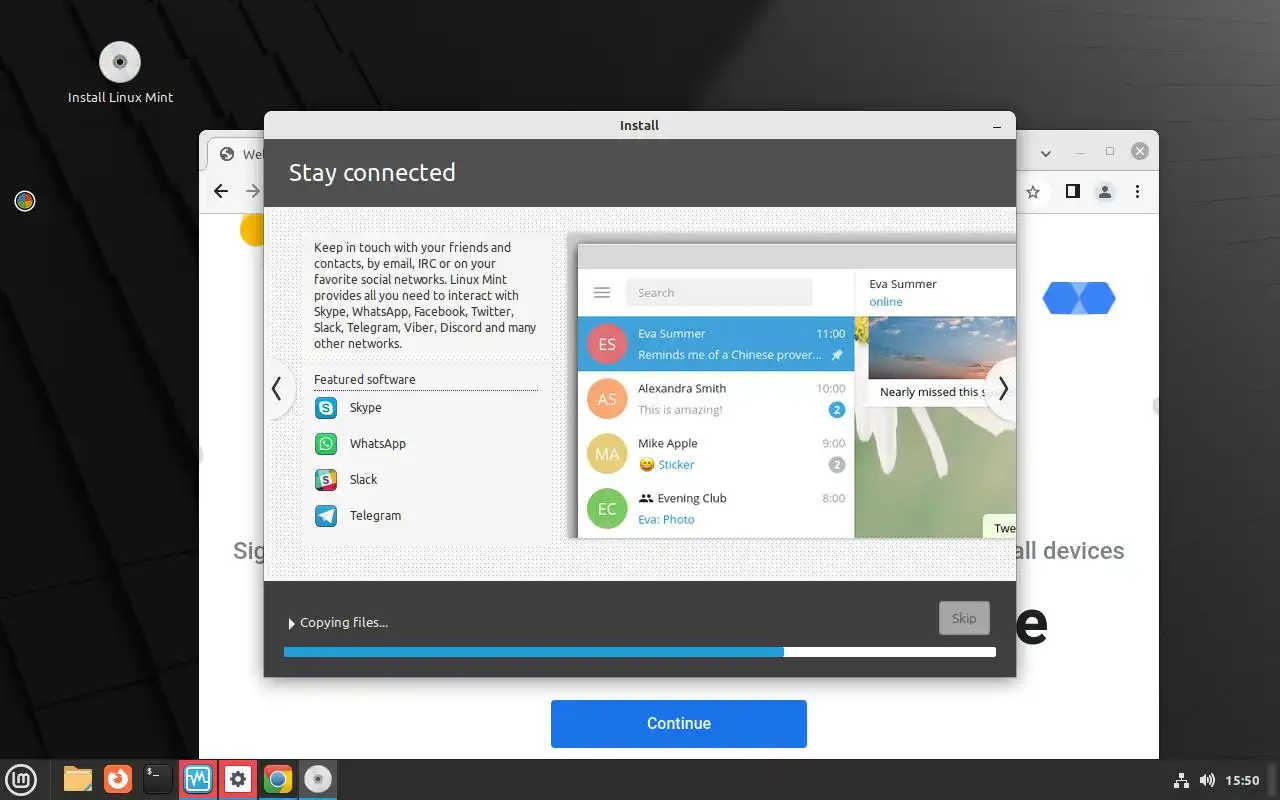Open Terminal from the panel

[x=158, y=779]
